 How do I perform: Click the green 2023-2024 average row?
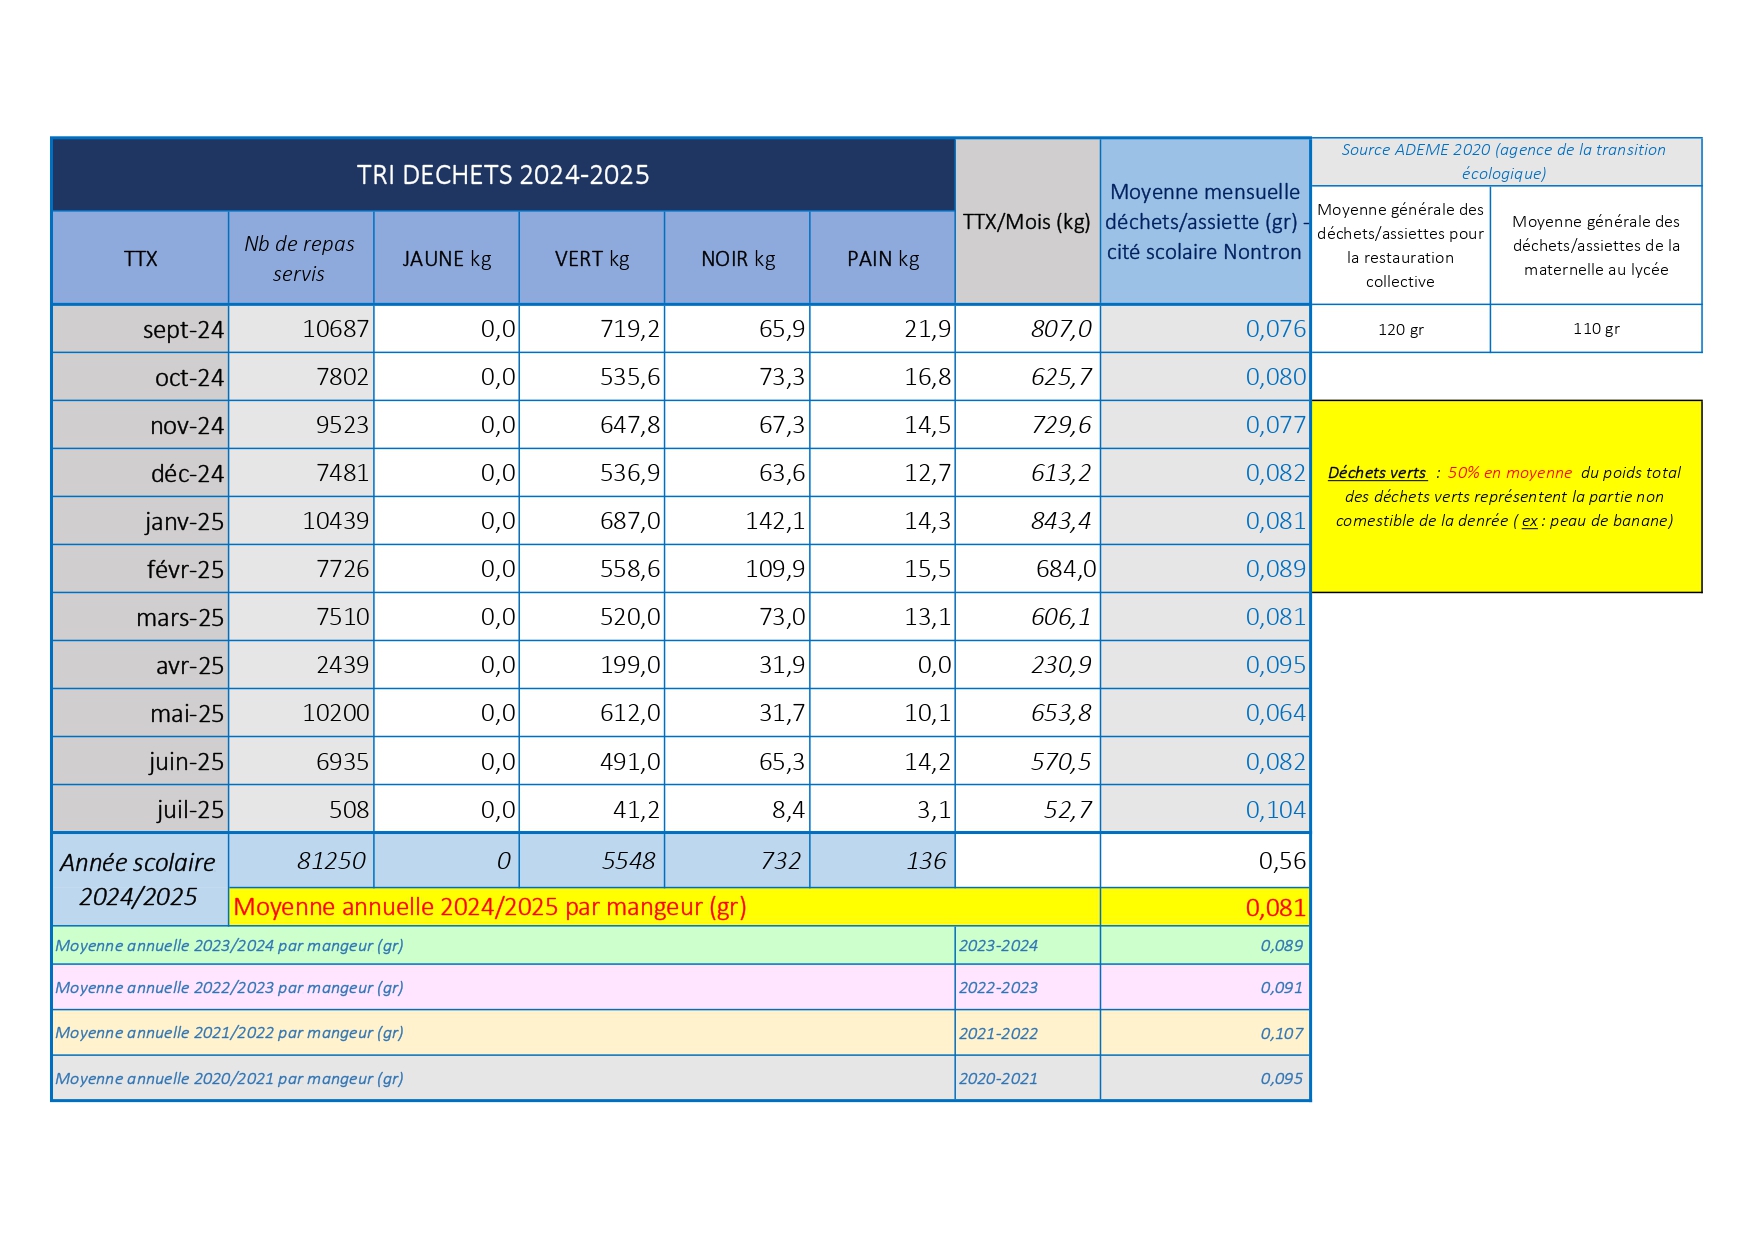681,945
